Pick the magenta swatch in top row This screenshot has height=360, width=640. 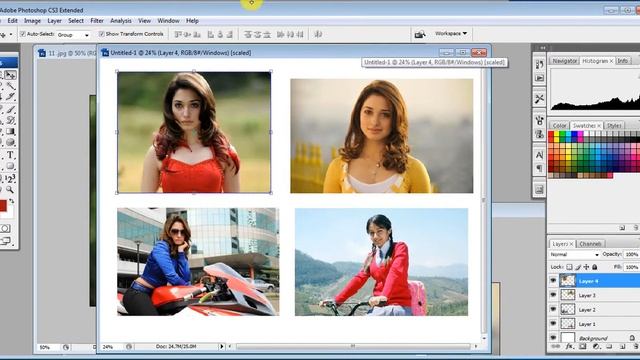(x=580, y=134)
